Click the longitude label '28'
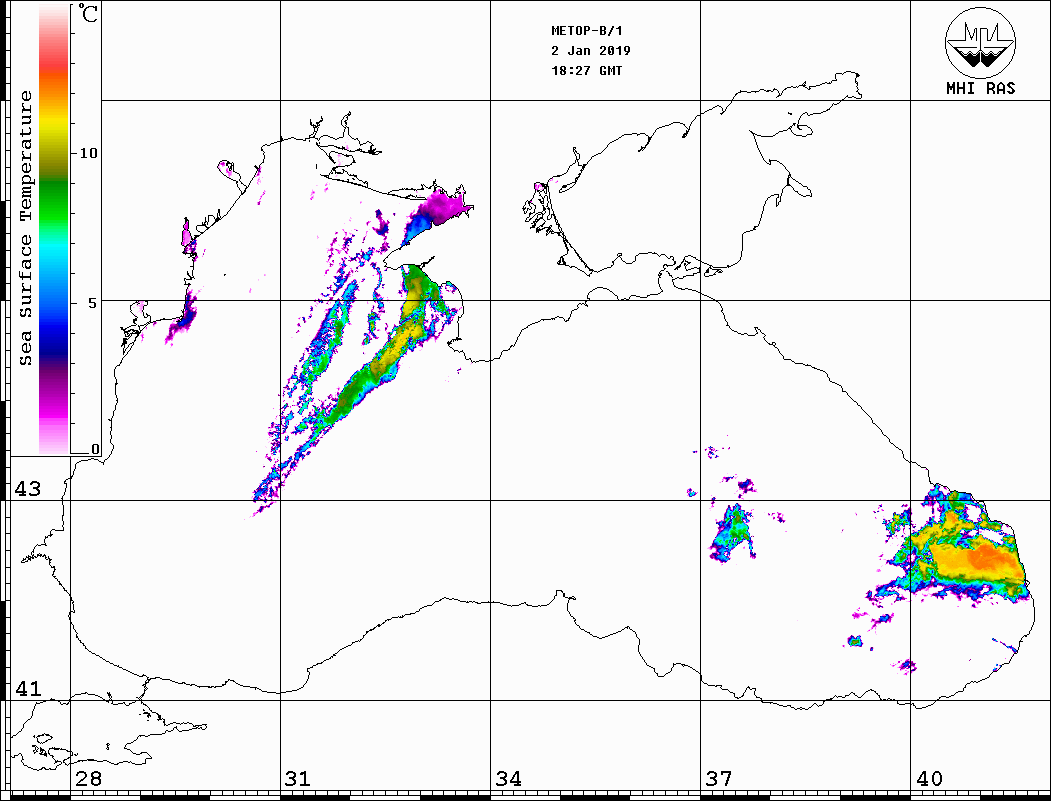Image resolution: width=1051 pixels, height=801 pixels. coord(88,778)
